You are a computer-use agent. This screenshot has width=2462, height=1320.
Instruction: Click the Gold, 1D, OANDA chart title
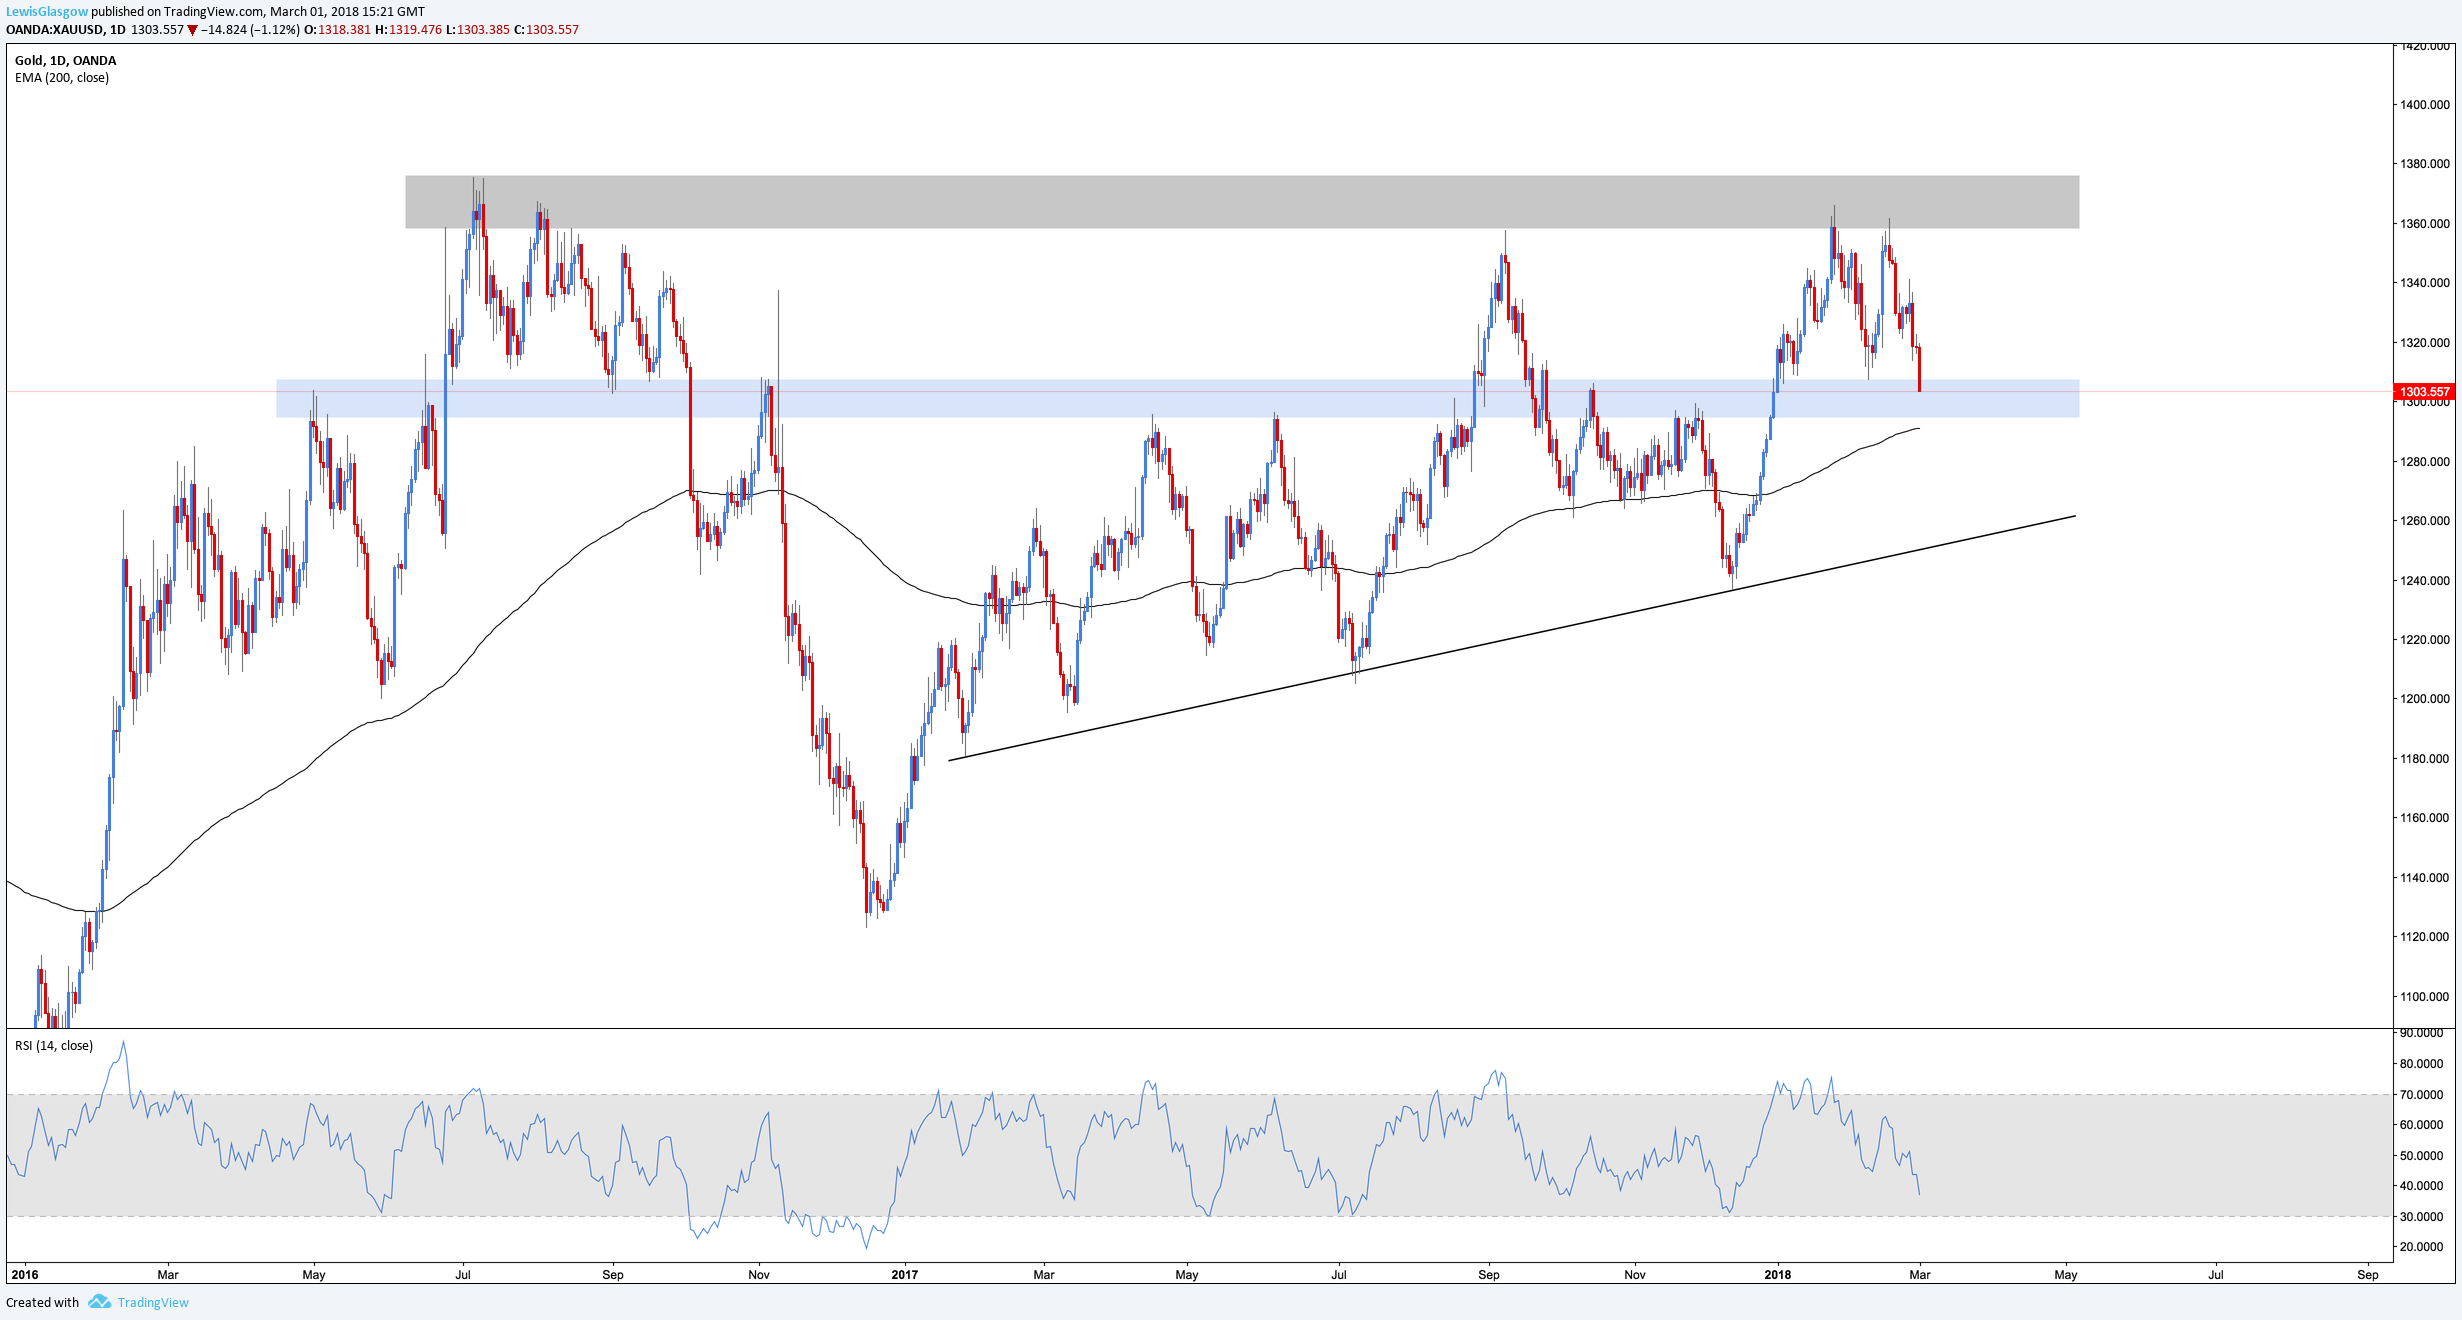pyautogui.click(x=65, y=60)
